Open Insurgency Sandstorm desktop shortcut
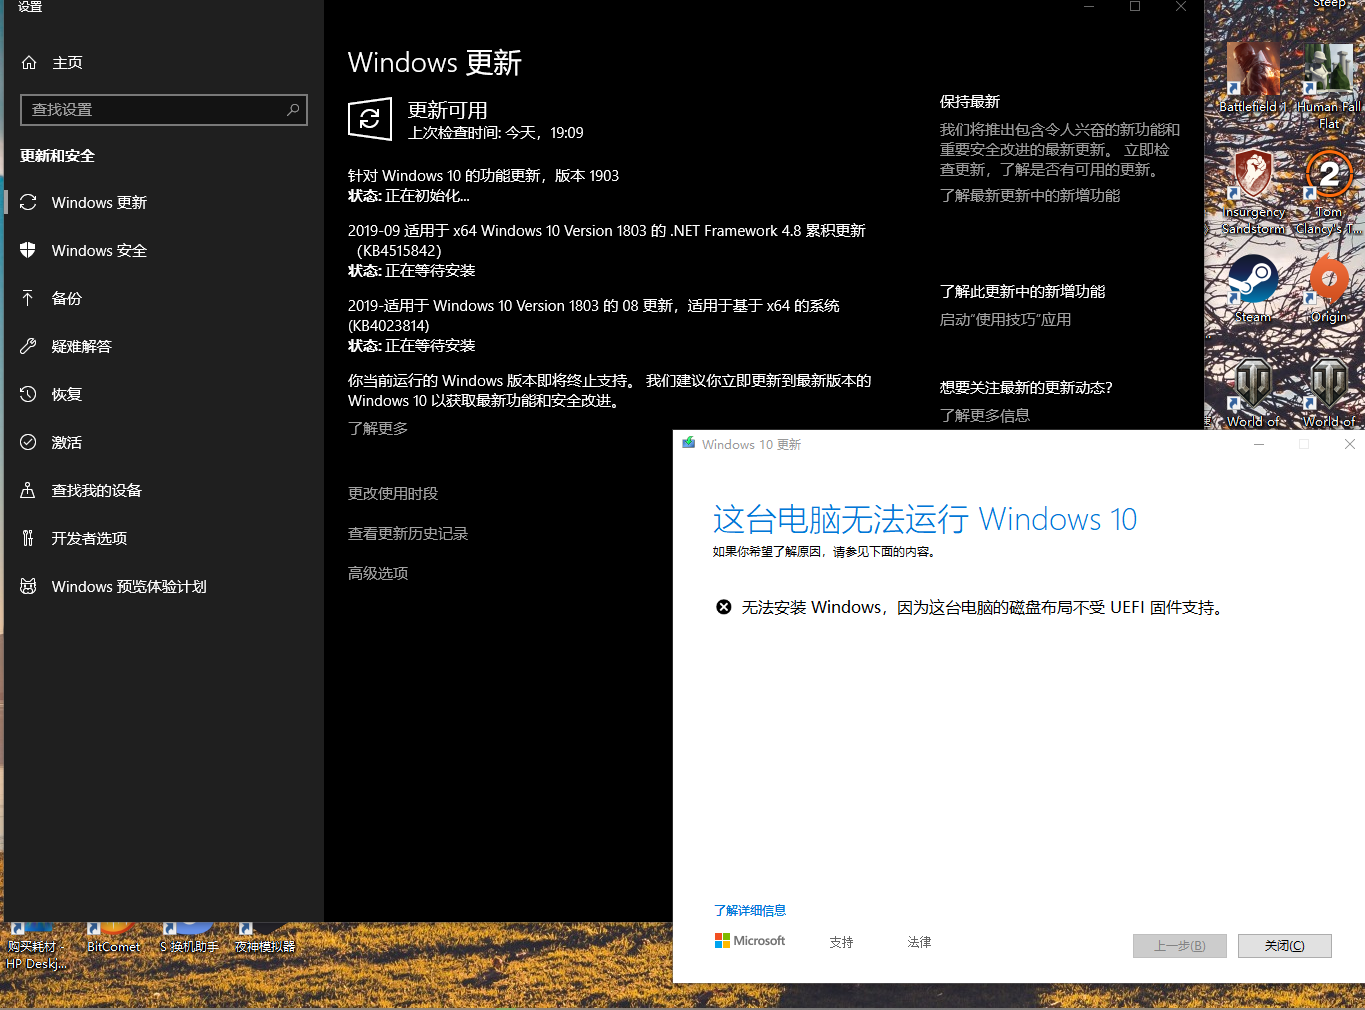Screen dimensions: 1365x1010 (1254, 192)
